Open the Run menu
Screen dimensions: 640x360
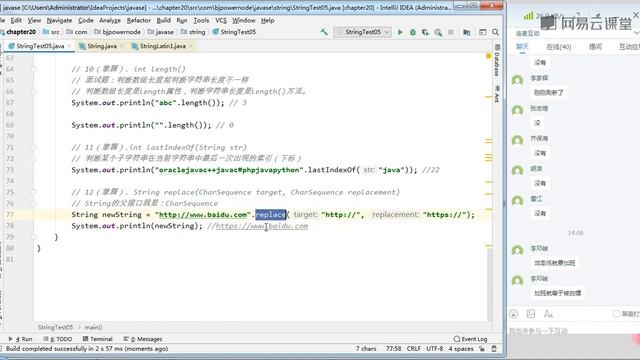pyautogui.click(x=182, y=20)
